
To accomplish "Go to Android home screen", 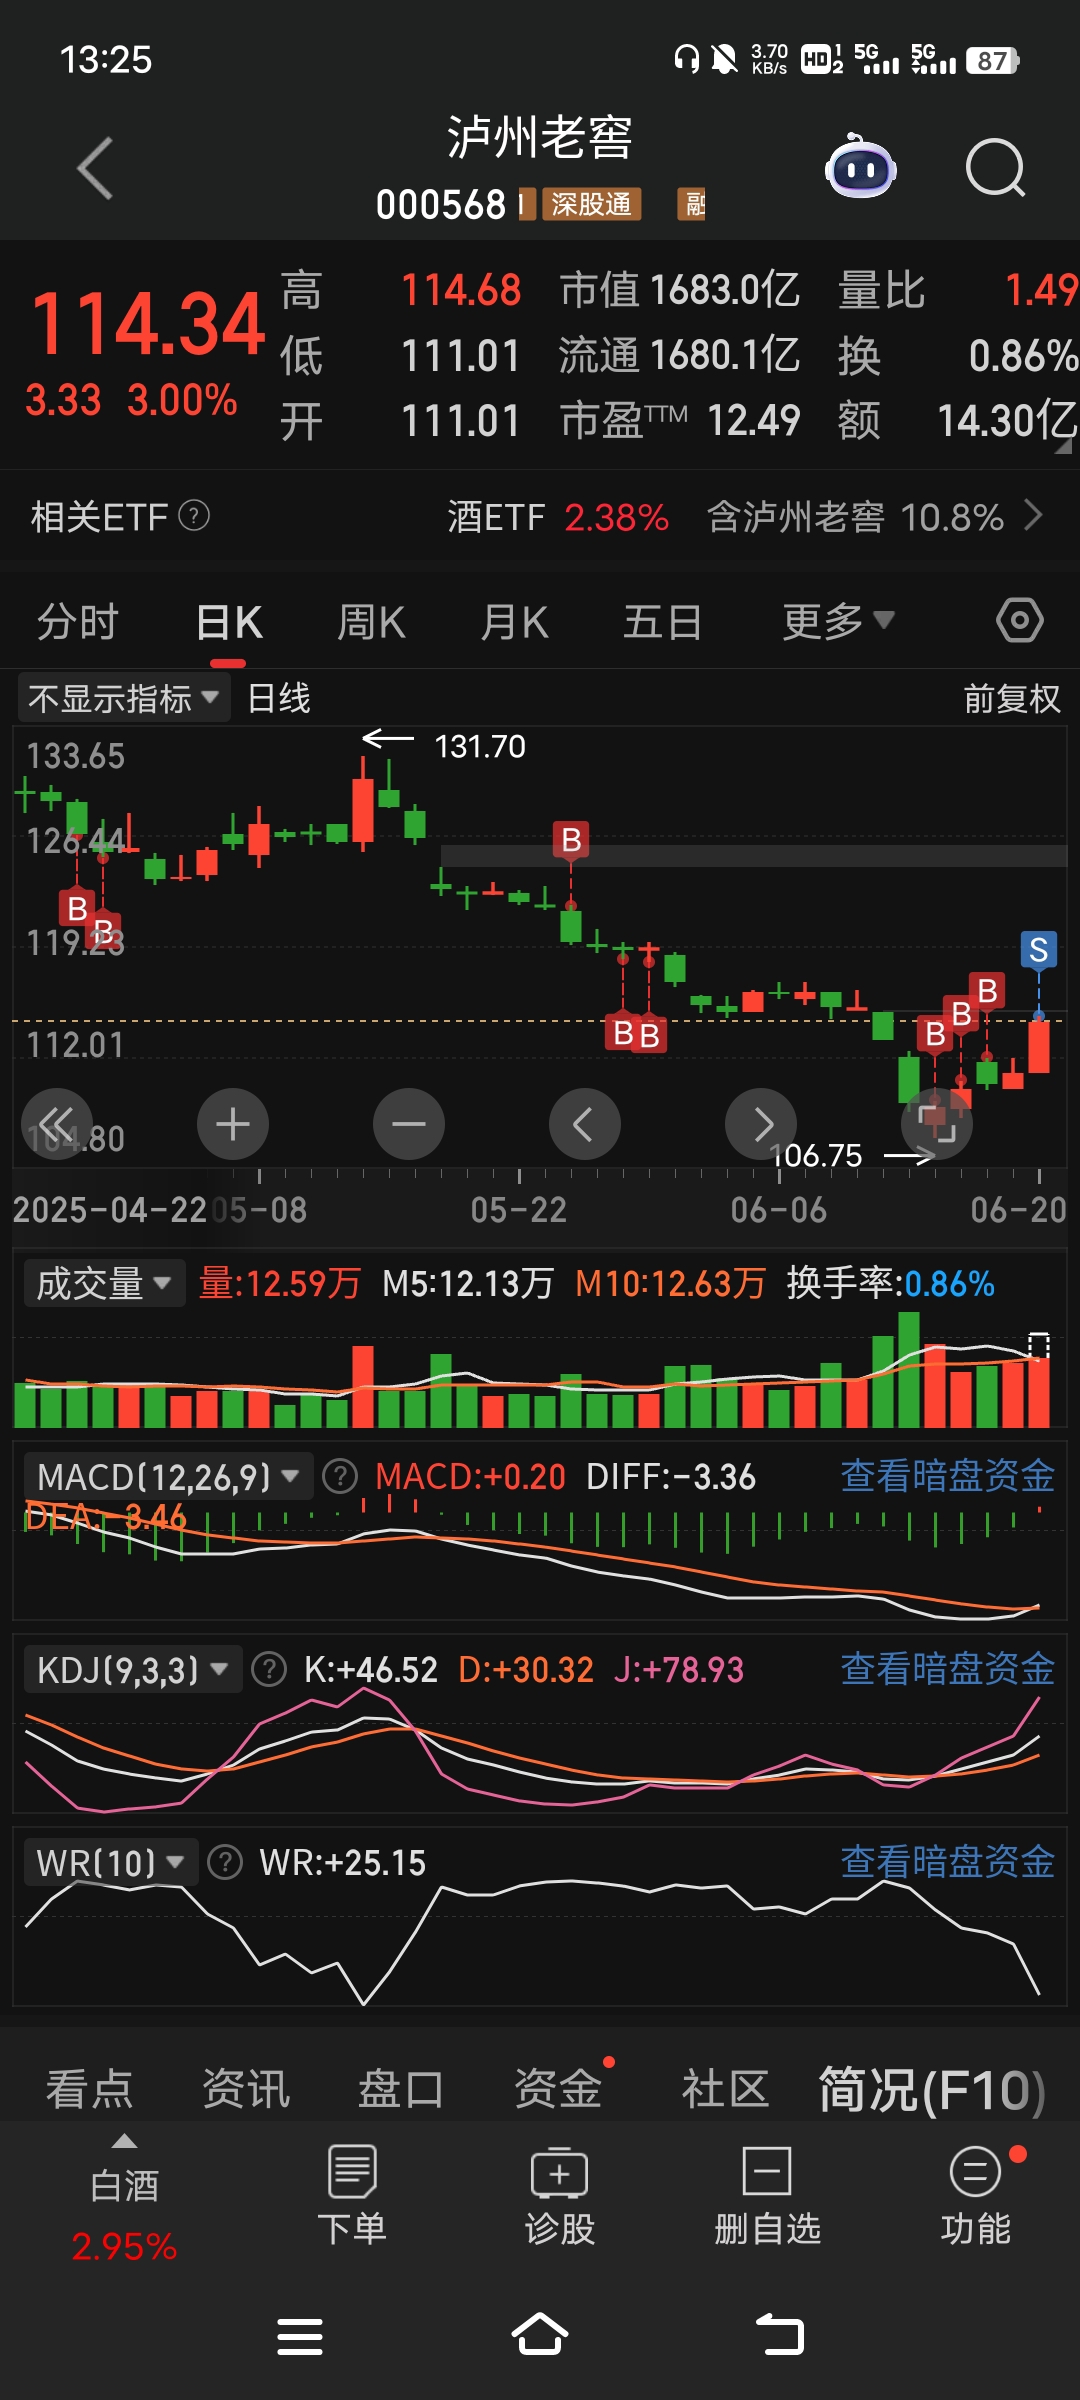I will click(x=540, y=2335).
